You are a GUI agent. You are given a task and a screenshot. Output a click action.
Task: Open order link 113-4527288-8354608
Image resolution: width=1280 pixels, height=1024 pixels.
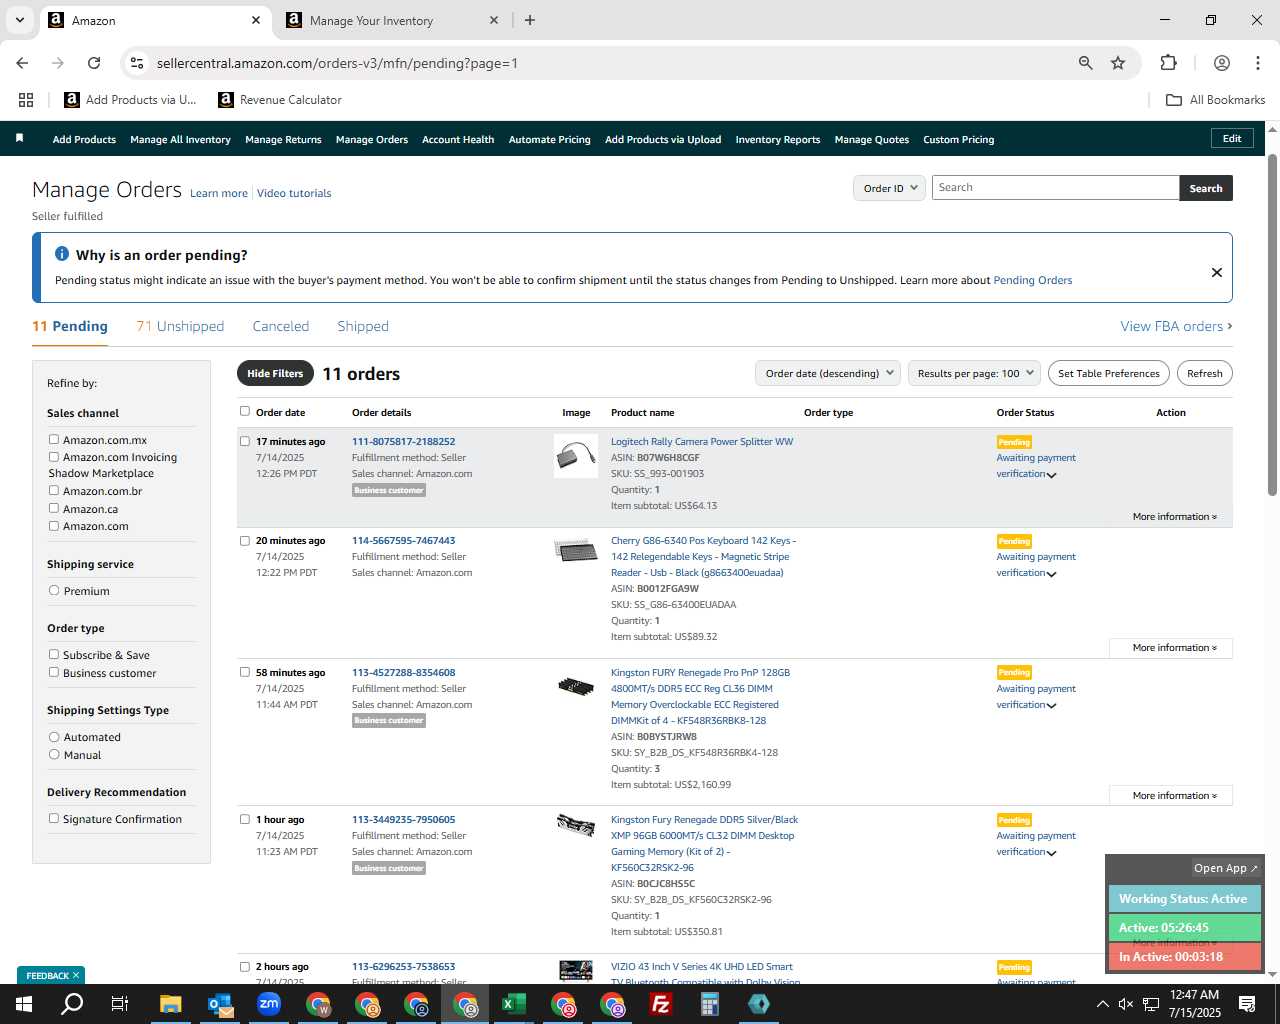pyautogui.click(x=403, y=672)
